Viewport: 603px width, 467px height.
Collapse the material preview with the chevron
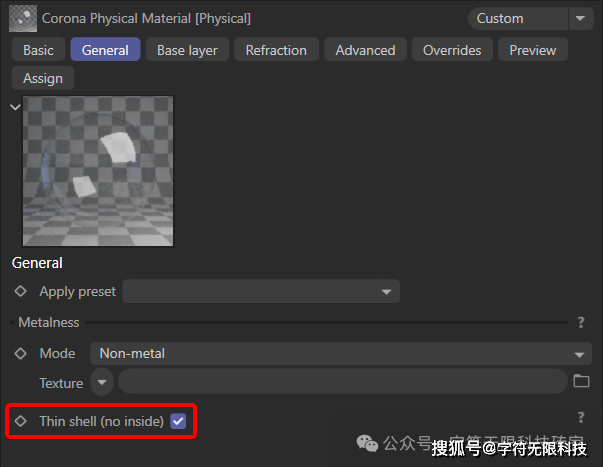click(x=15, y=105)
